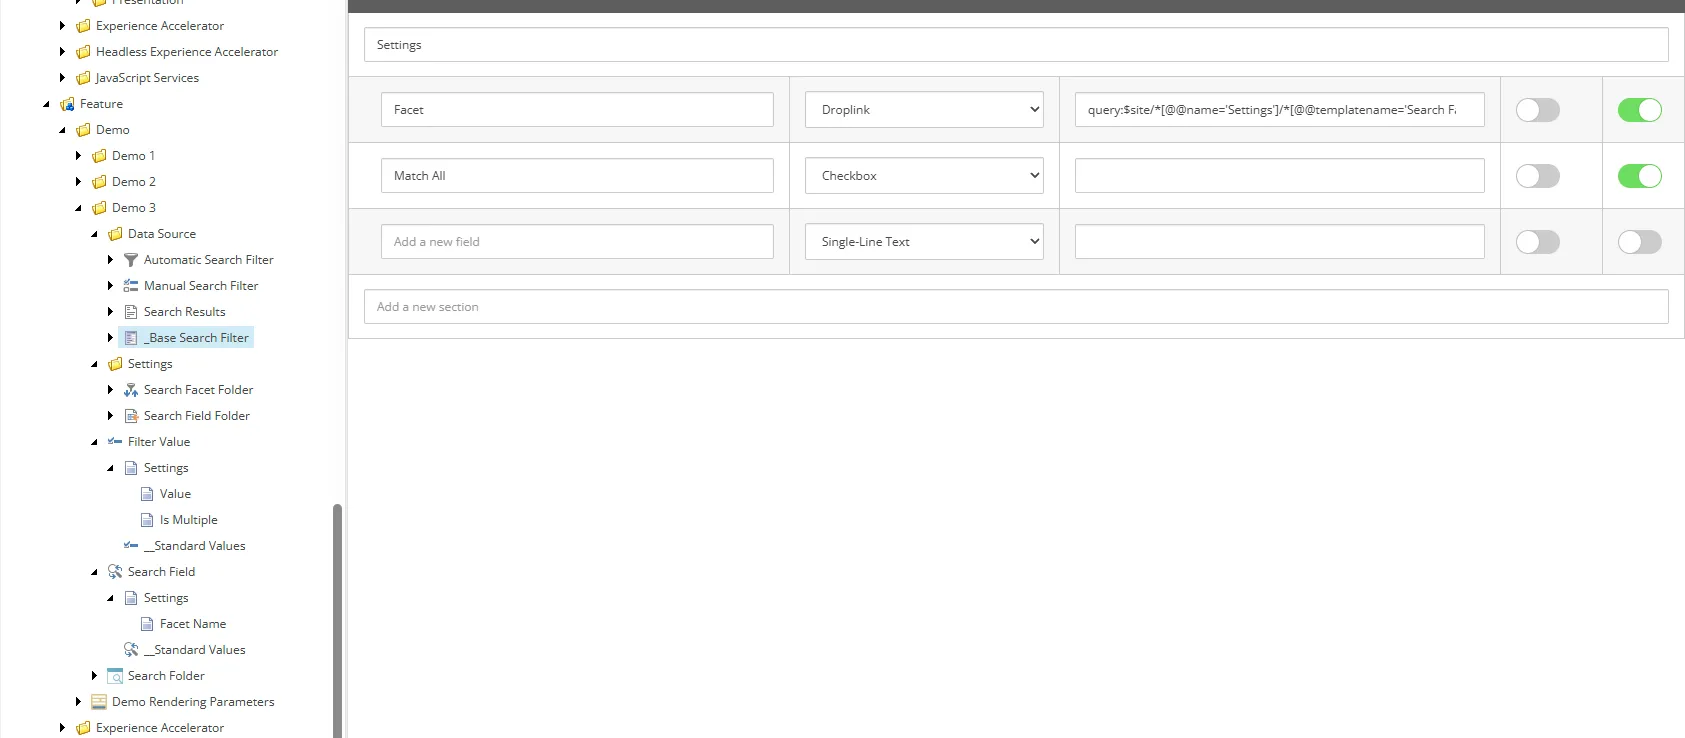The image size is (1685, 738).
Task: Click the Experience Accelerator folder icon near the top
Action: (83, 26)
